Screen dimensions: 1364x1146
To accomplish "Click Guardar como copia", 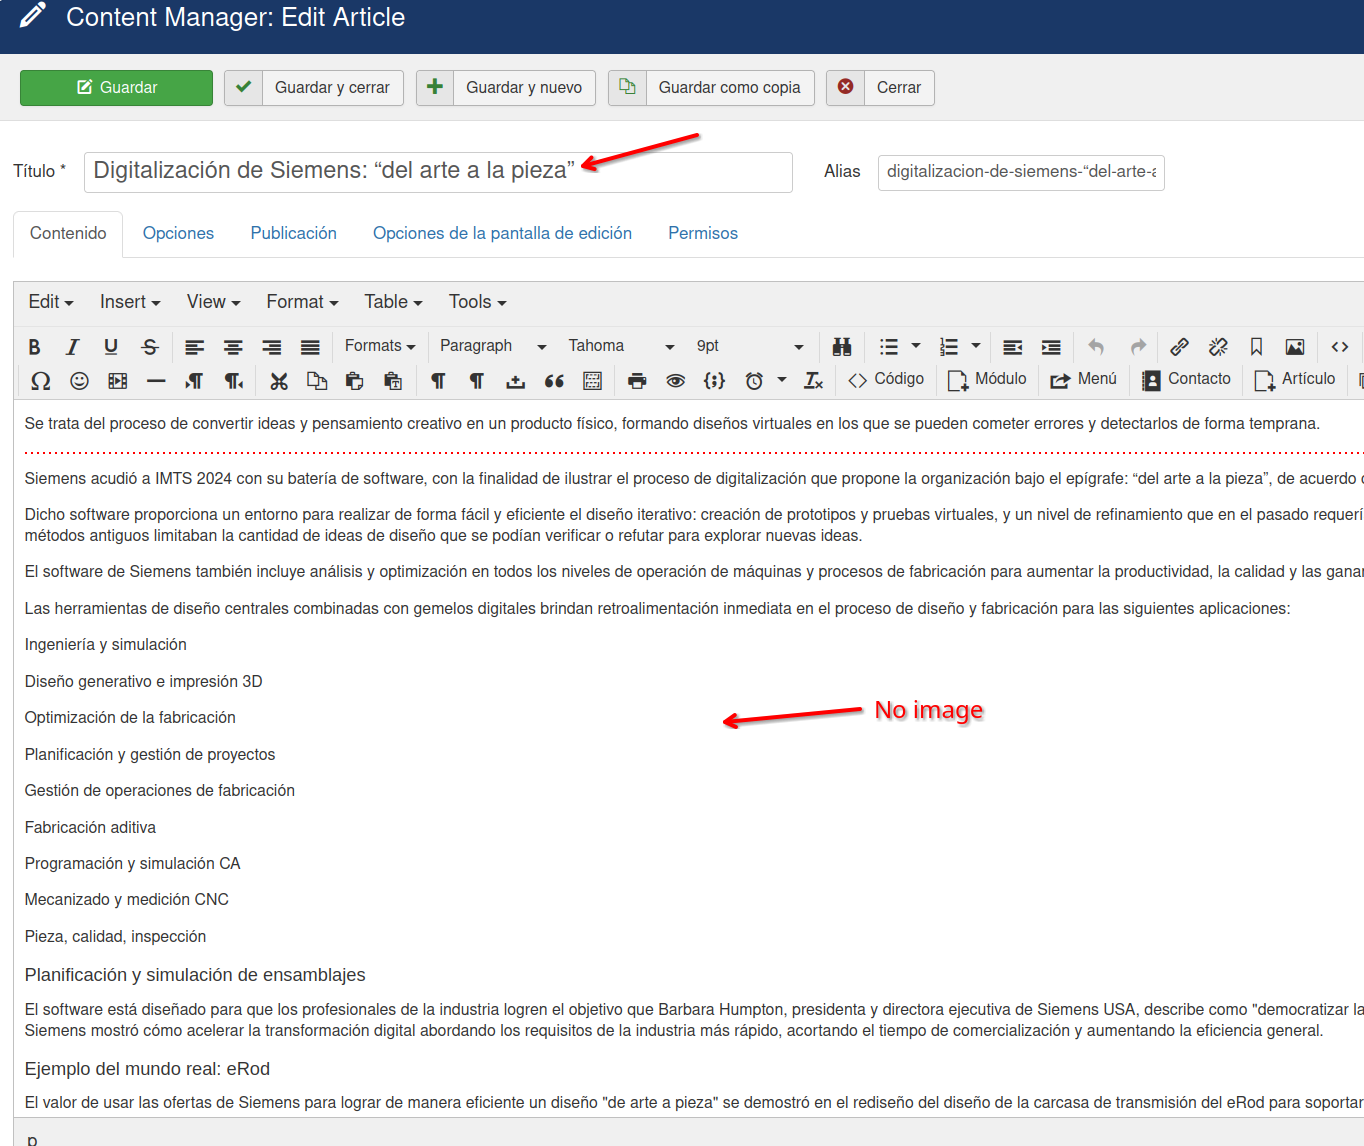I will (711, 88).
